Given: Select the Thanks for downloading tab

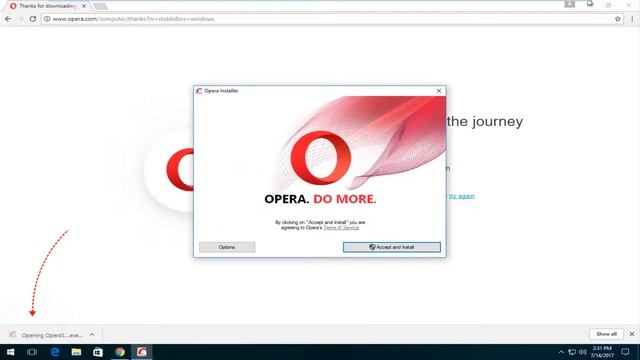Looking at the screenshot, I should (47, 6).
